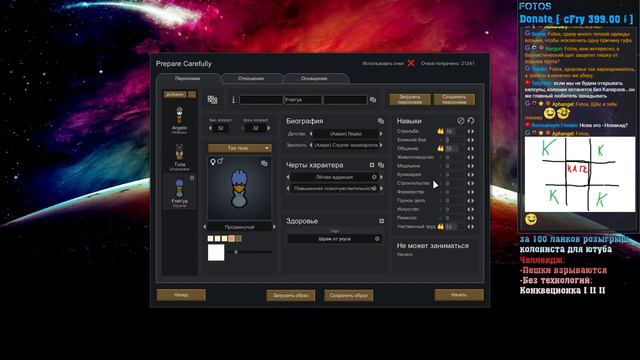The width and height of the screenshot is (640, 360).
Task: Switch to the Оснащение tab
Action: (x=314, y=78)
